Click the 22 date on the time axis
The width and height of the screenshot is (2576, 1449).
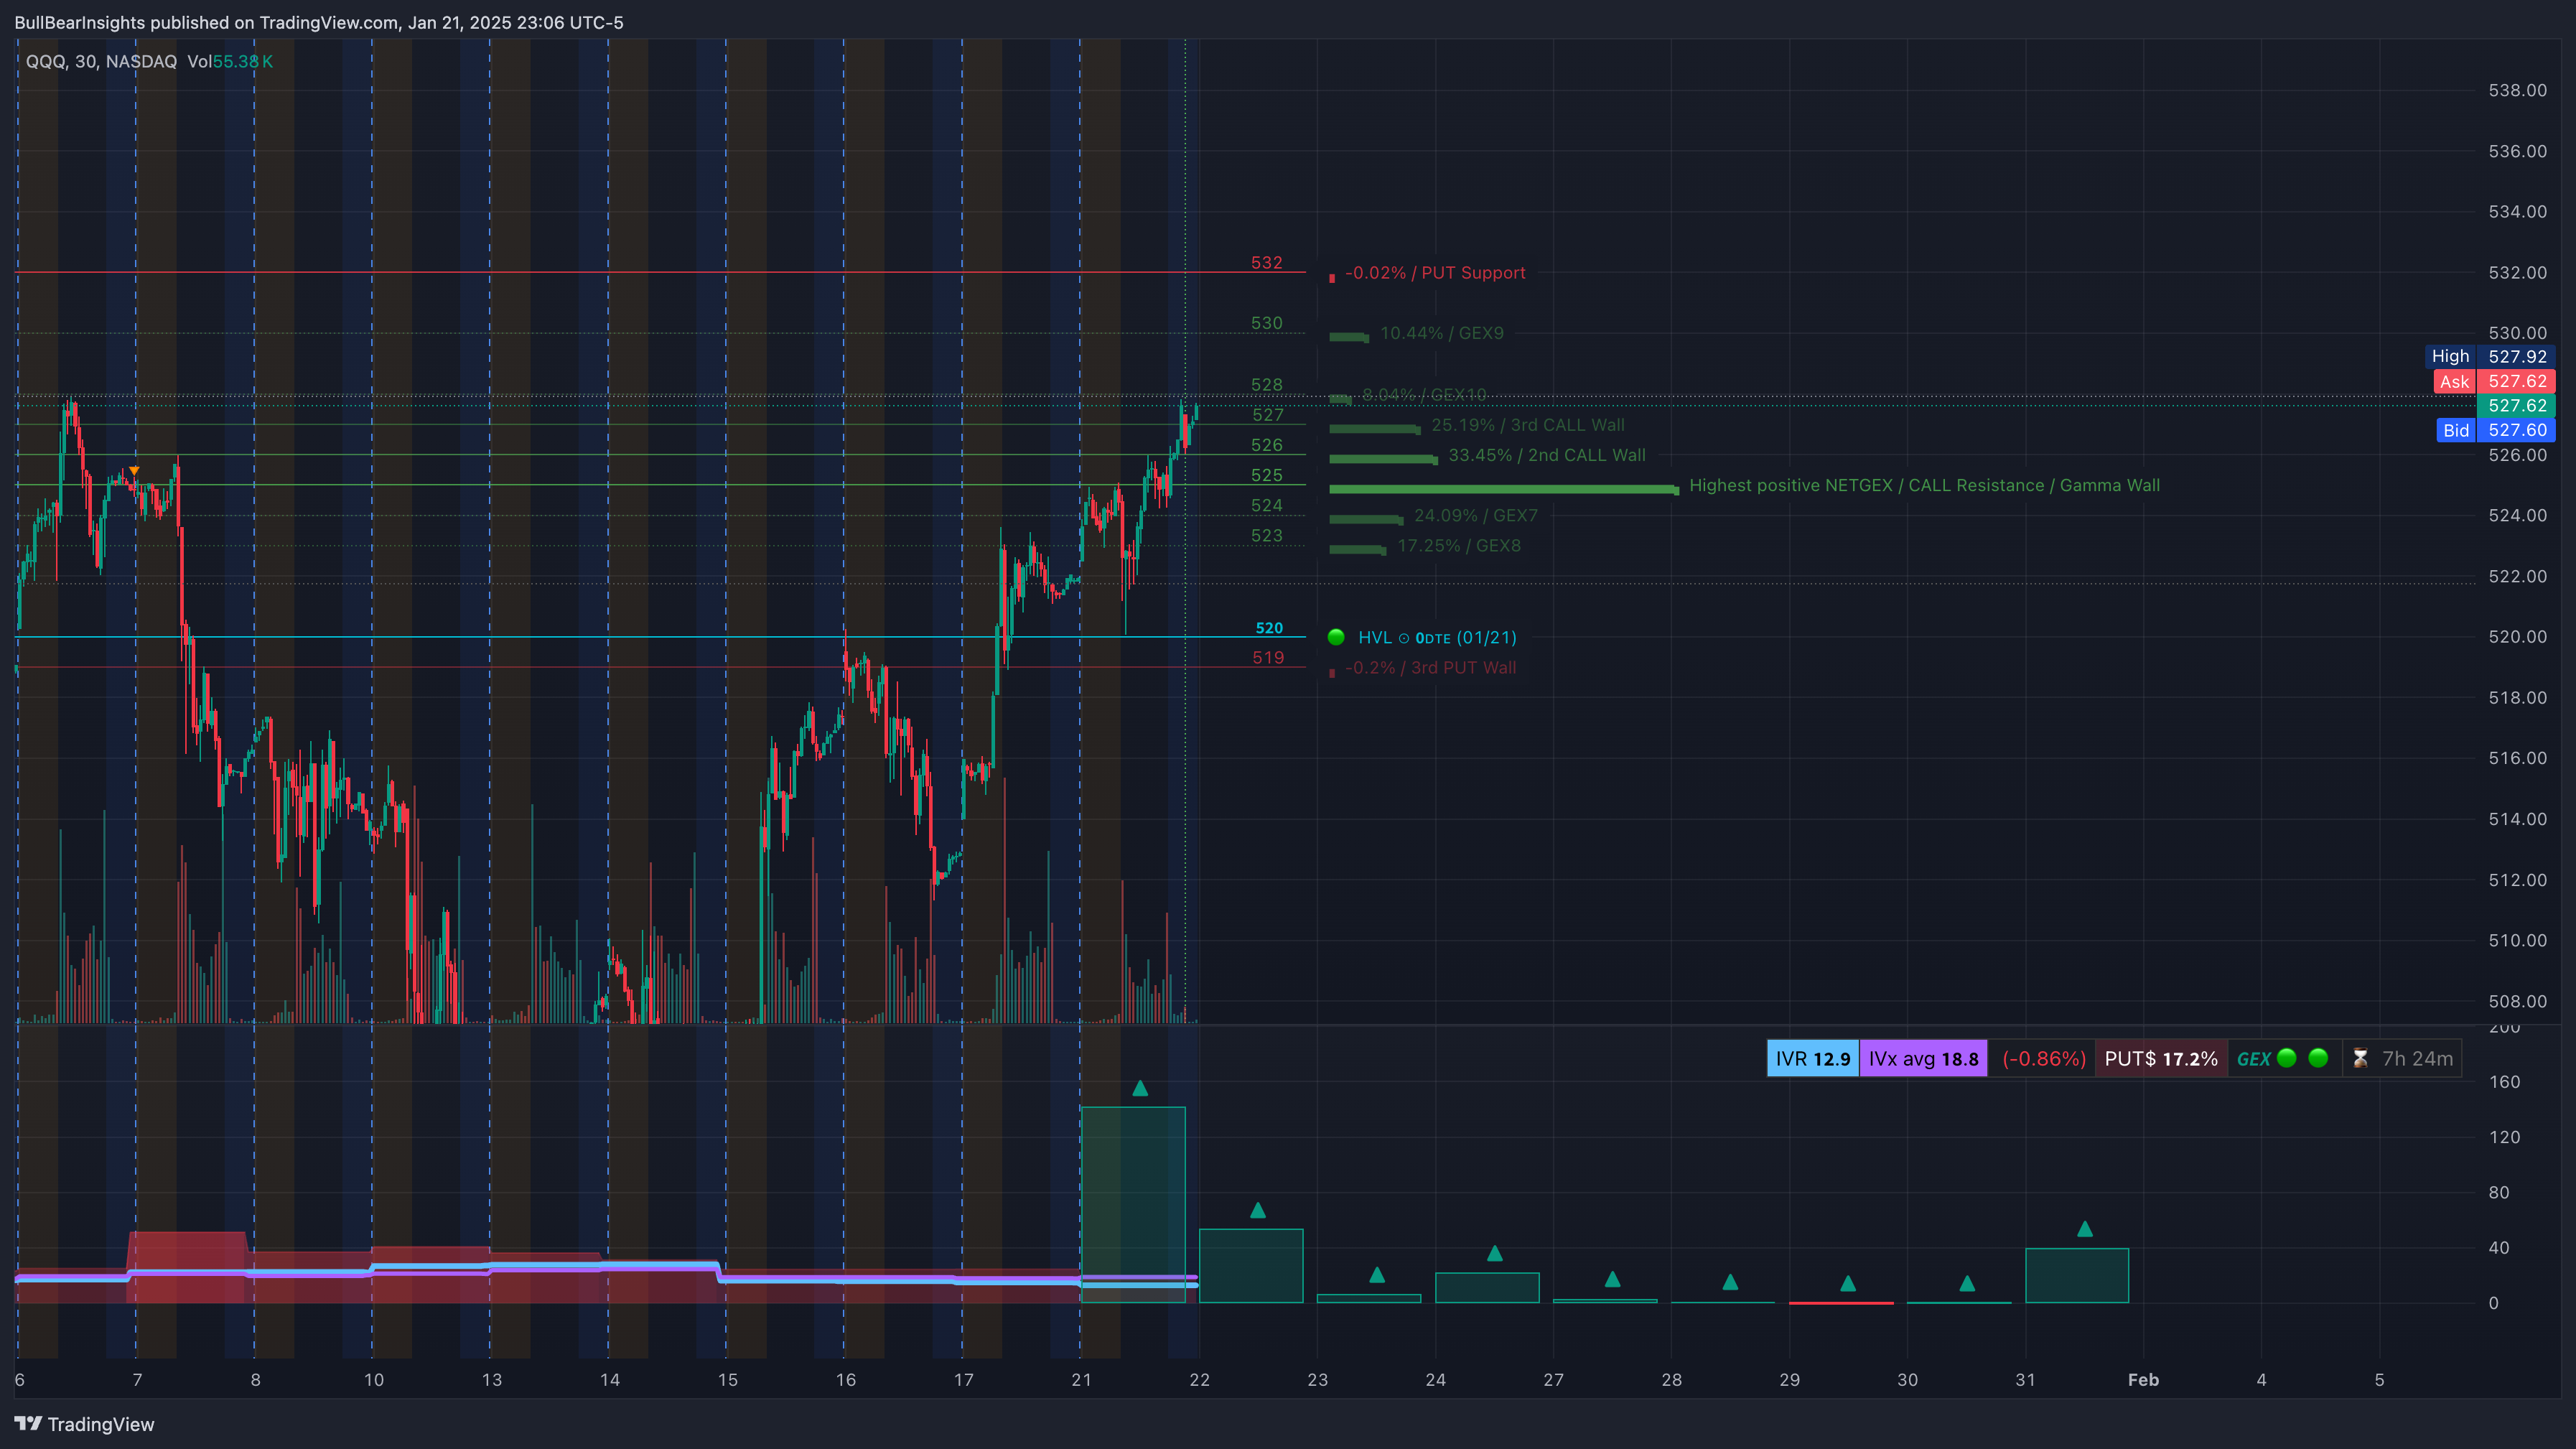(1199, 1379)
